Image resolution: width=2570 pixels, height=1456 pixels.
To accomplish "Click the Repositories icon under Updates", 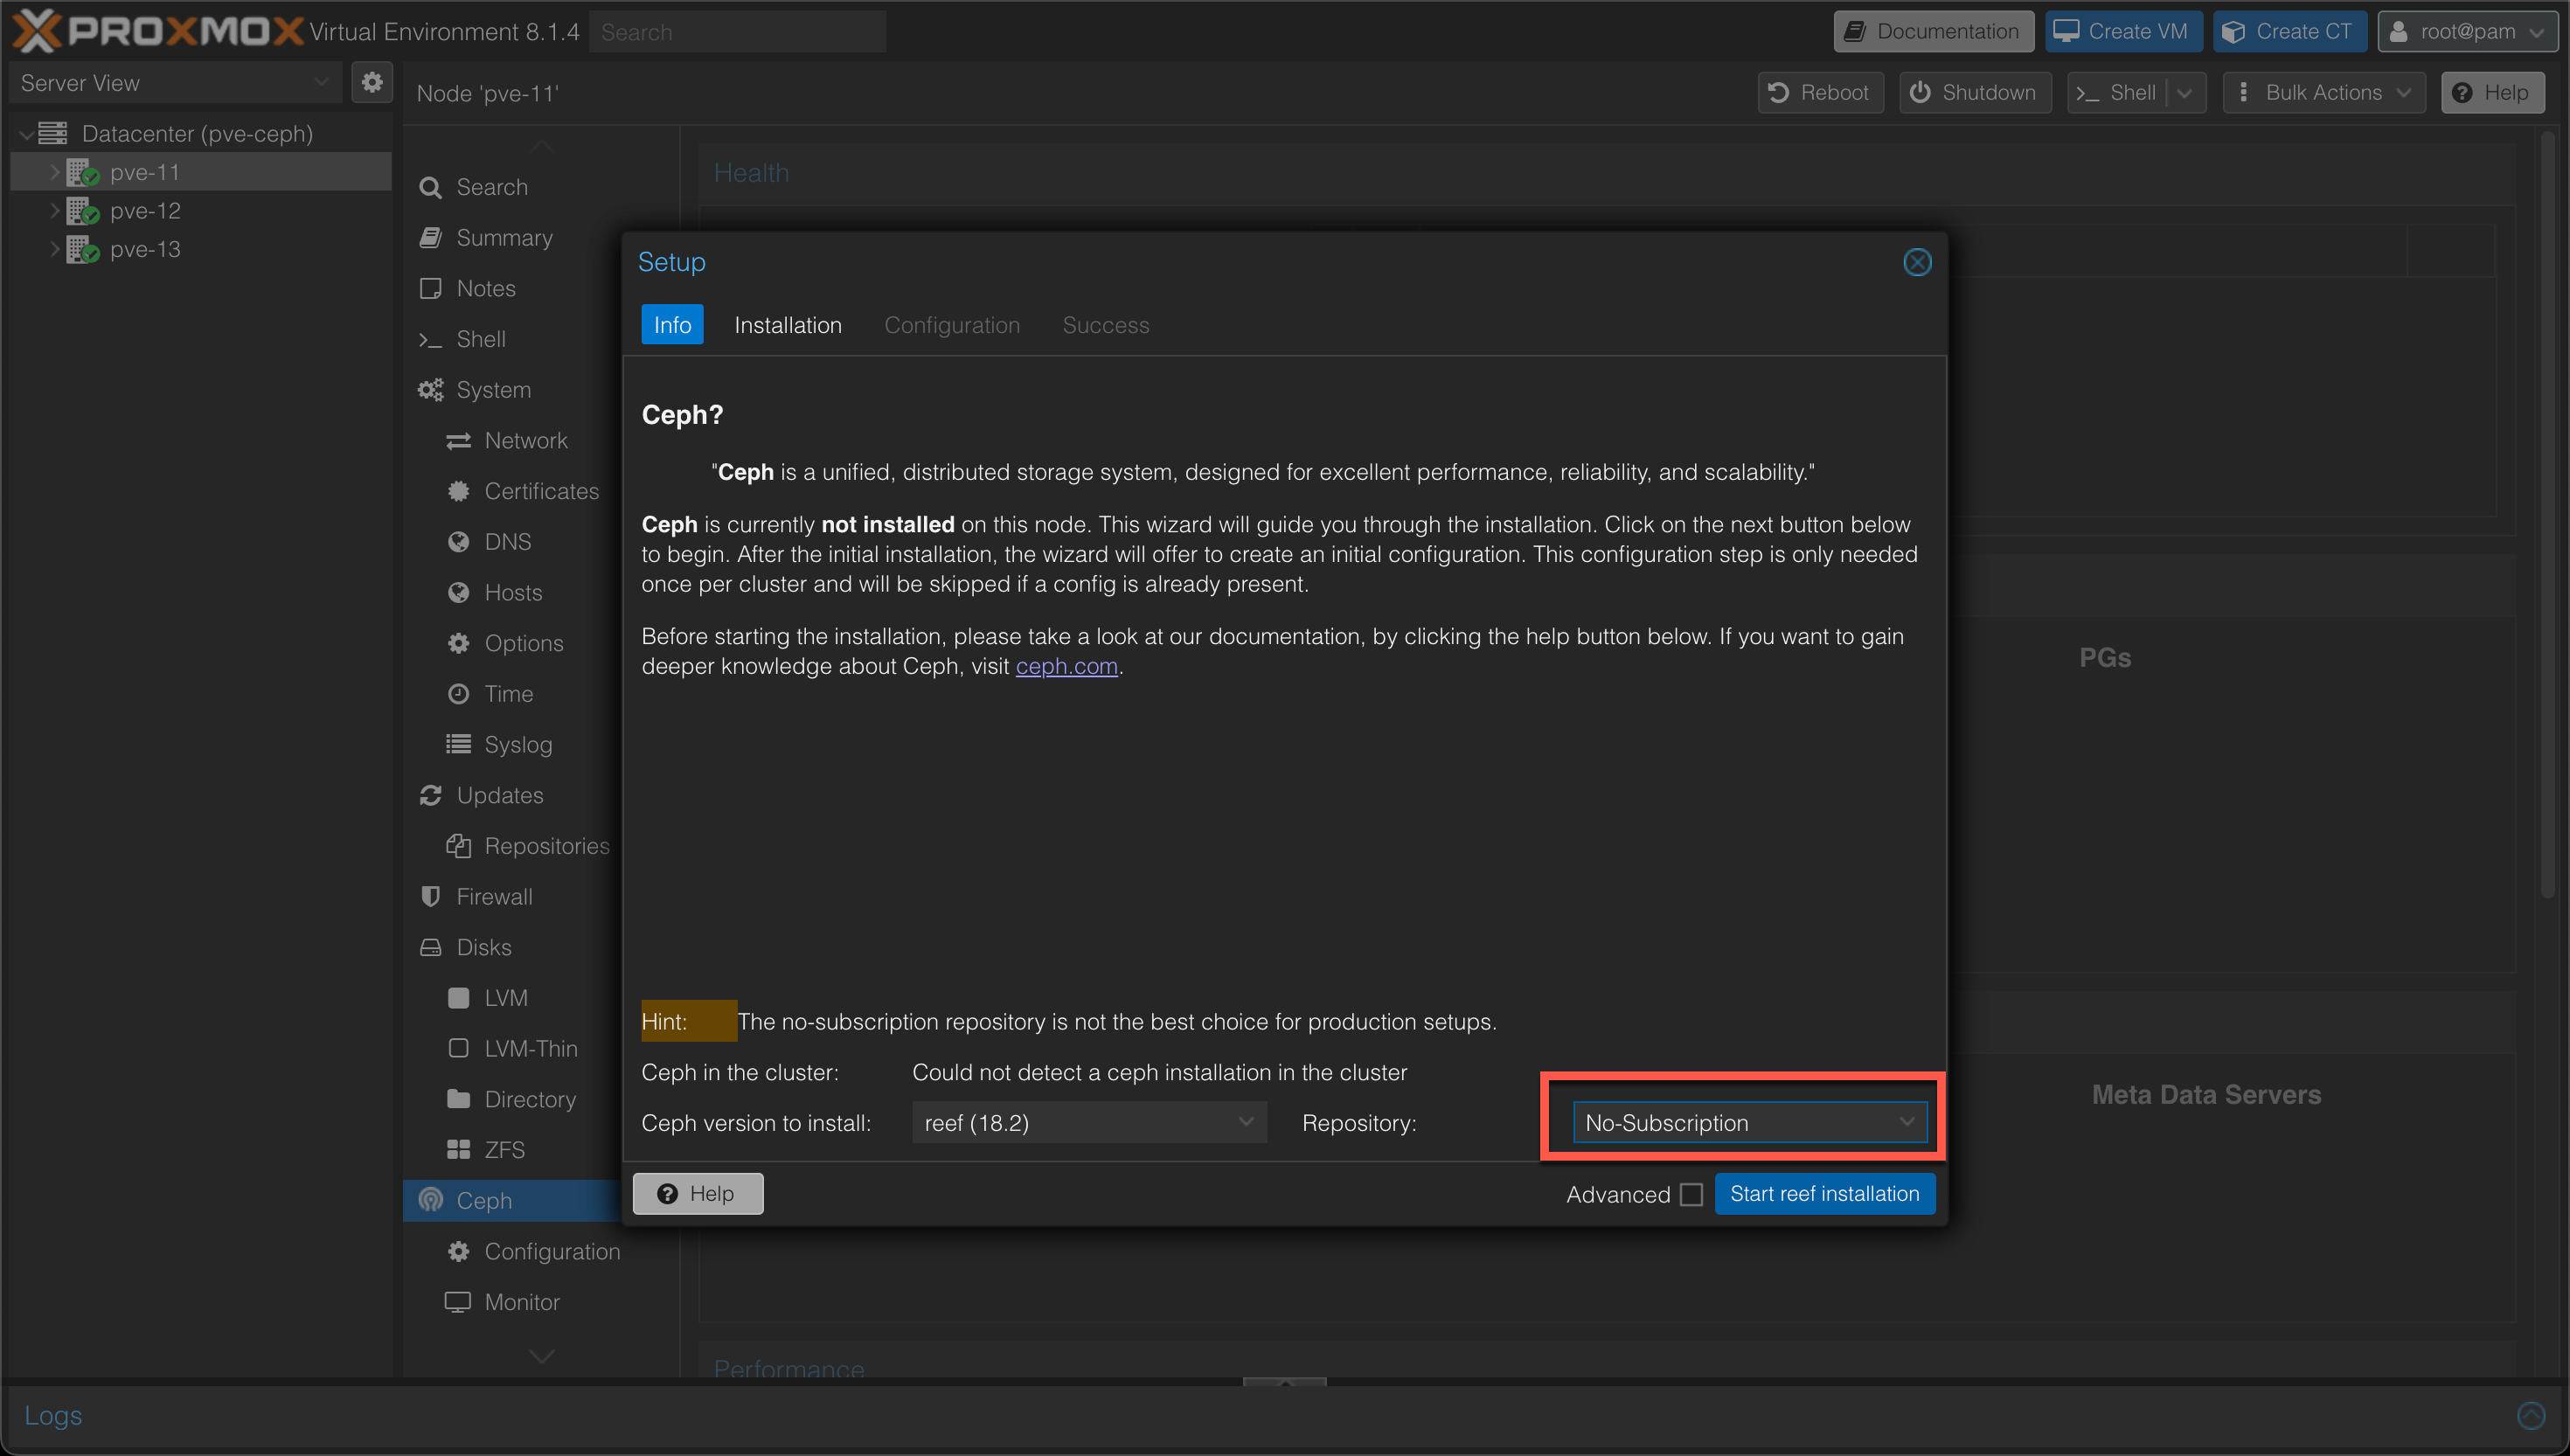I will [459, 845].
